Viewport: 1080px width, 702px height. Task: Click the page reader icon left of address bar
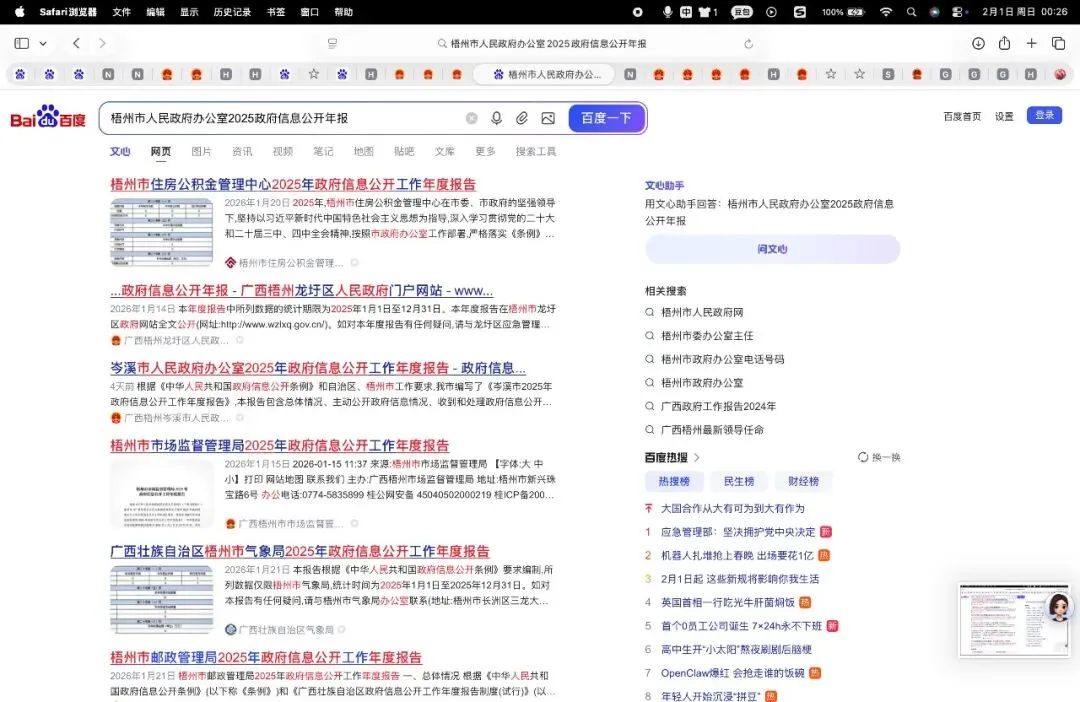tap(332, 43)
